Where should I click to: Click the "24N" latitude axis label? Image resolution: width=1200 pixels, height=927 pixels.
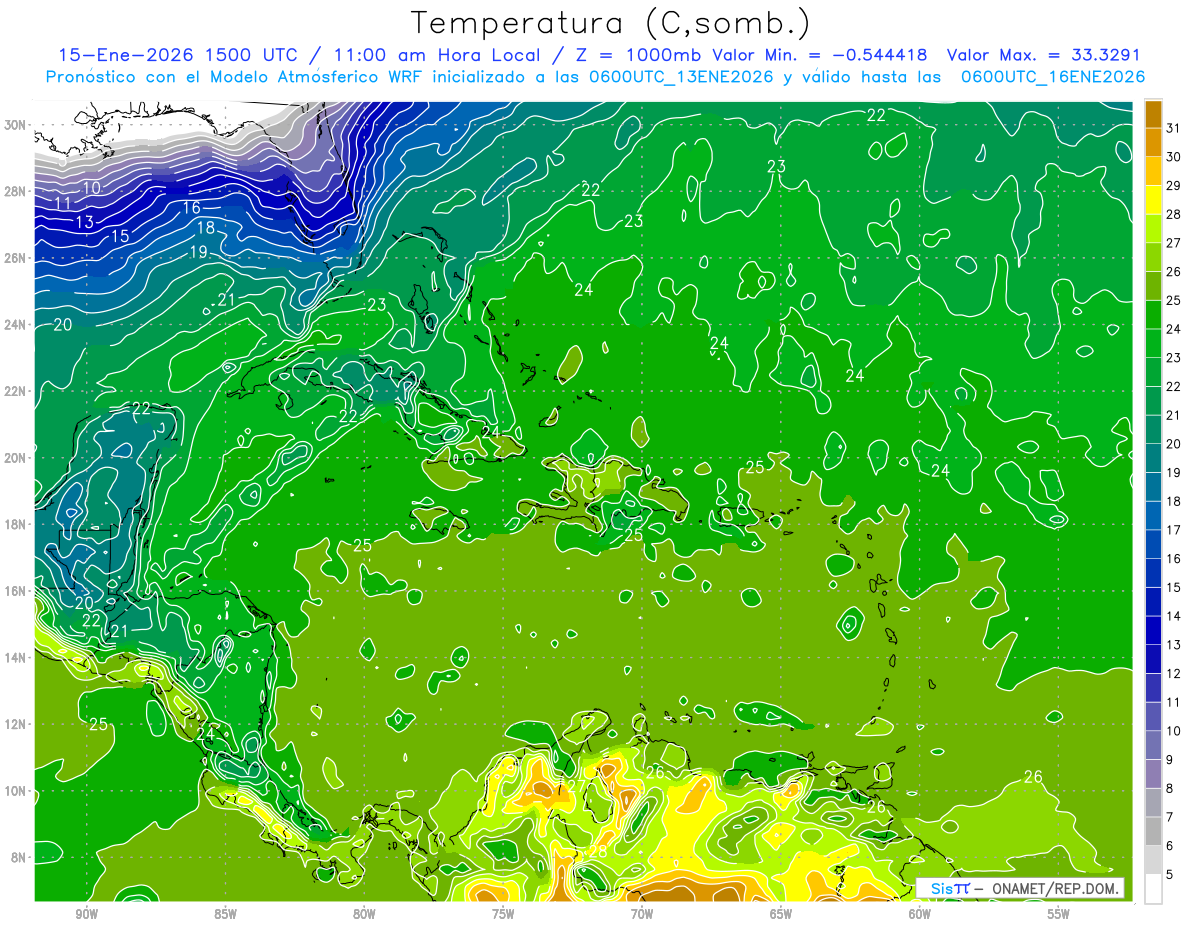tap(15, 325)
